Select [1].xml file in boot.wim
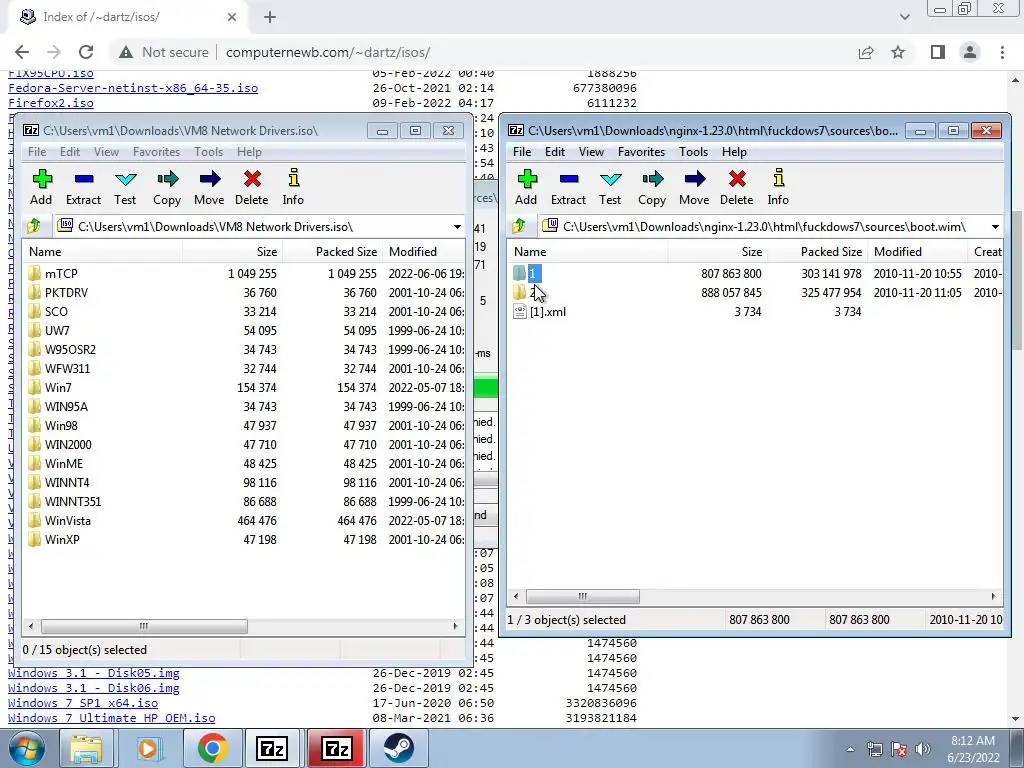 tap(548, 312)
